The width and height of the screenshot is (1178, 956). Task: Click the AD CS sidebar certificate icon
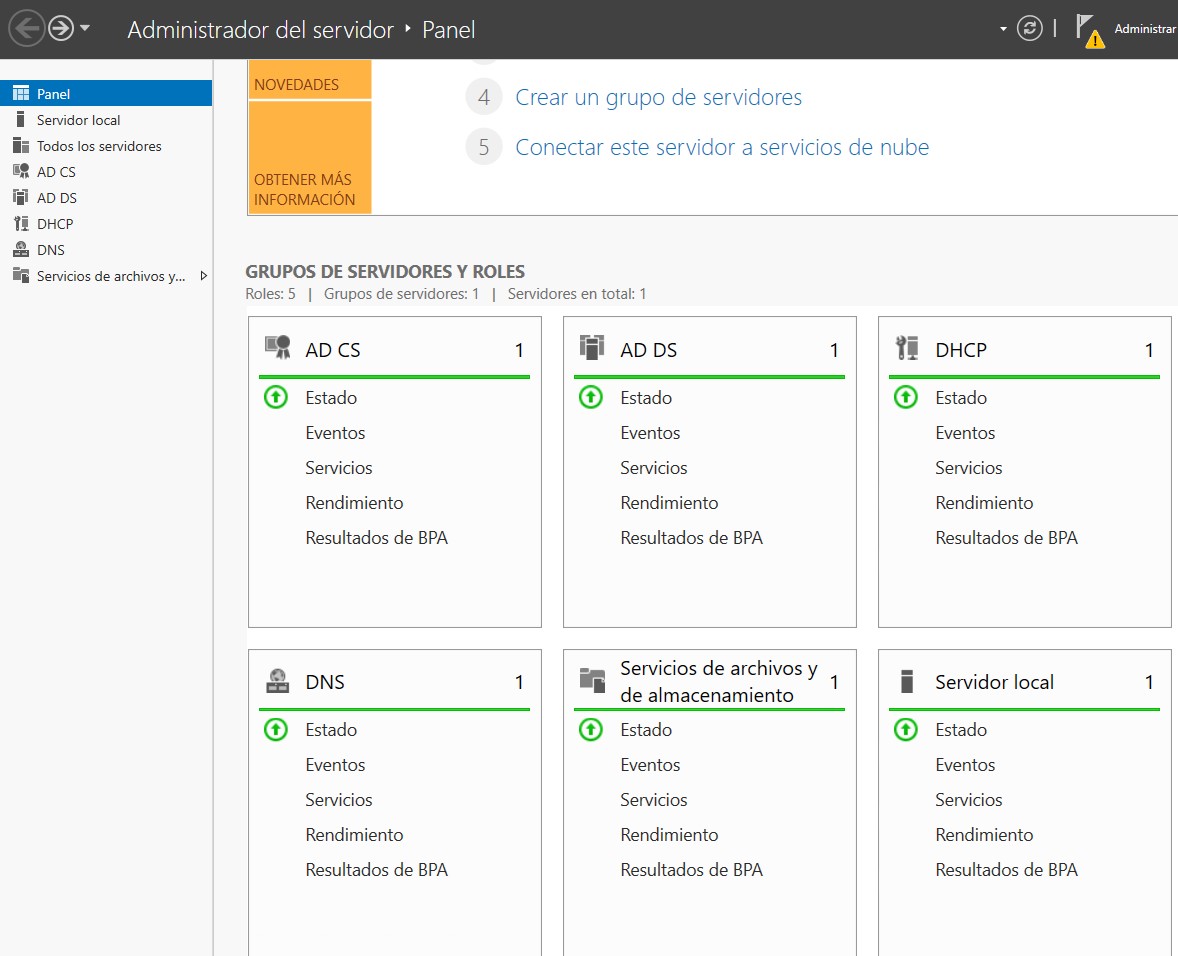pos(21,171)
